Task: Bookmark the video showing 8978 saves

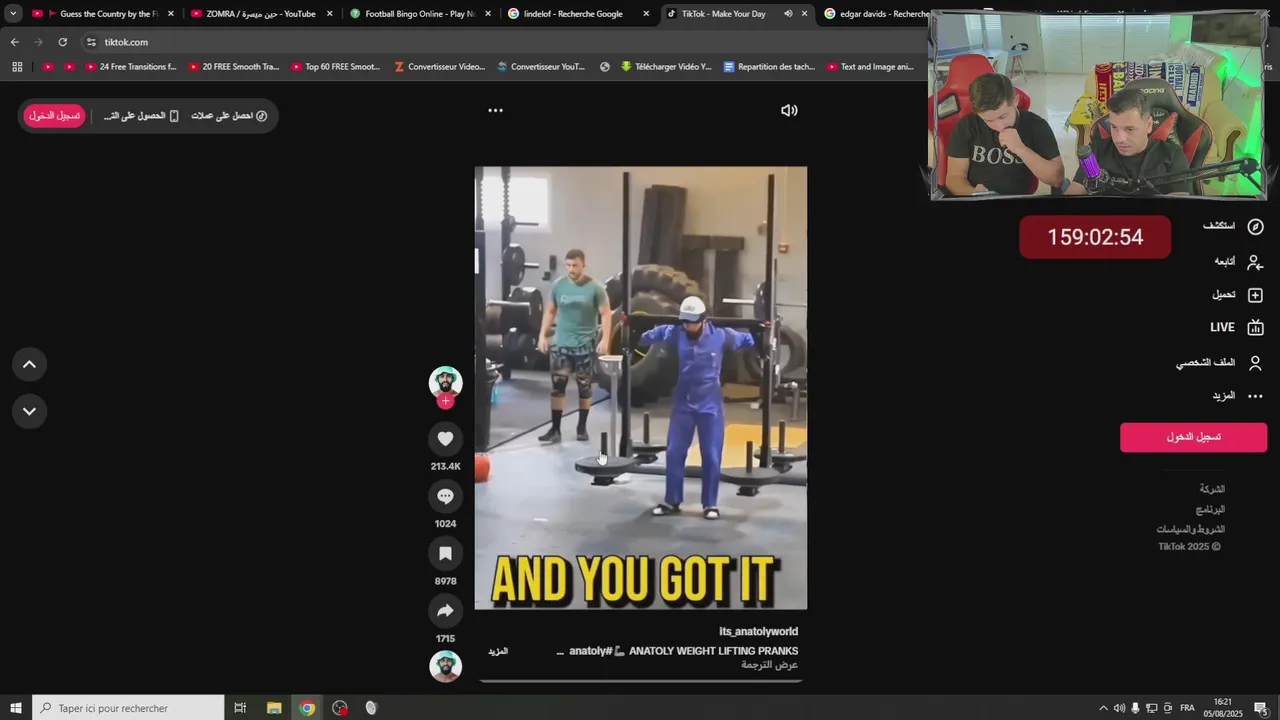Action: point(445,553)
